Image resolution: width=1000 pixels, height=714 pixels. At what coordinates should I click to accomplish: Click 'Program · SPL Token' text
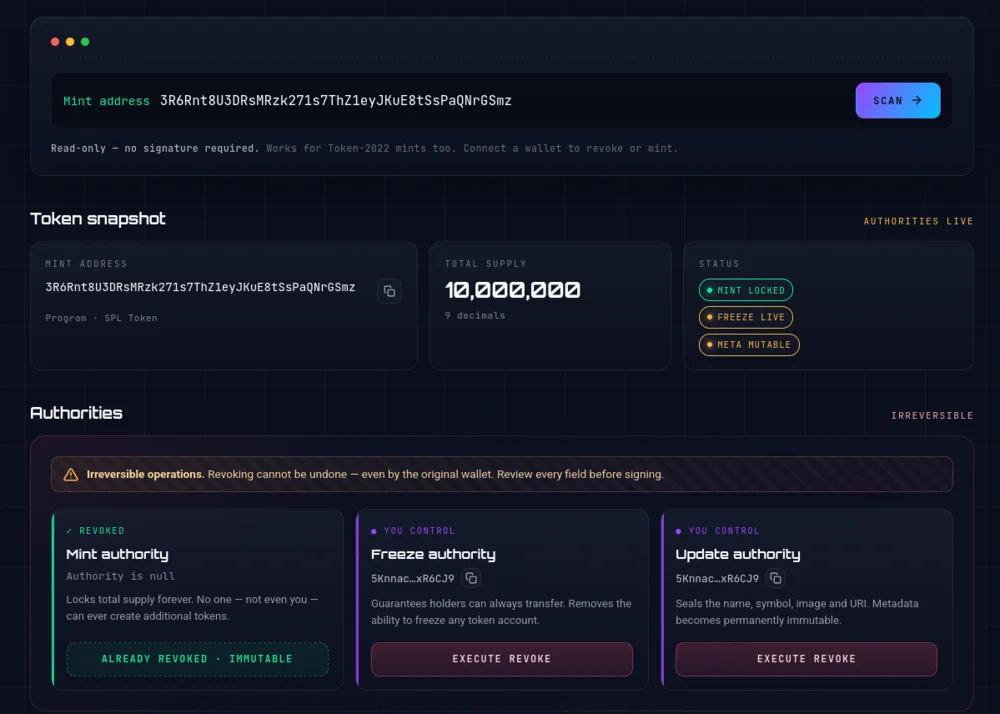pyautogui.click(x=101, y=318)
